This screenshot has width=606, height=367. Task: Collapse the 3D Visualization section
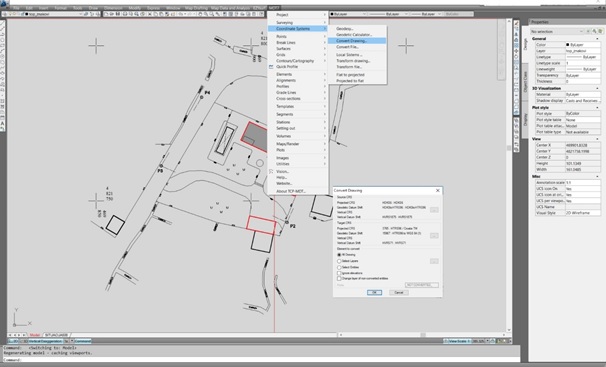(597, 88)
